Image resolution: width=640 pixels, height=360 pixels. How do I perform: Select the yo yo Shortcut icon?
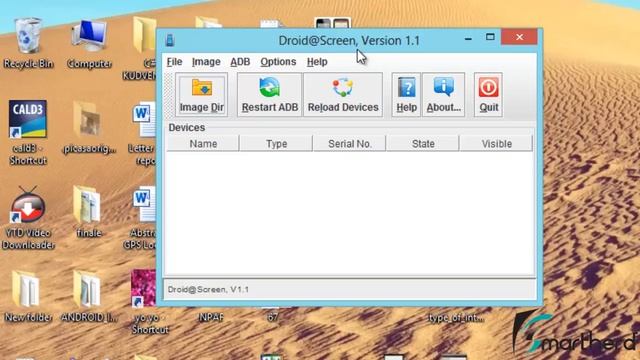(145, 302)
